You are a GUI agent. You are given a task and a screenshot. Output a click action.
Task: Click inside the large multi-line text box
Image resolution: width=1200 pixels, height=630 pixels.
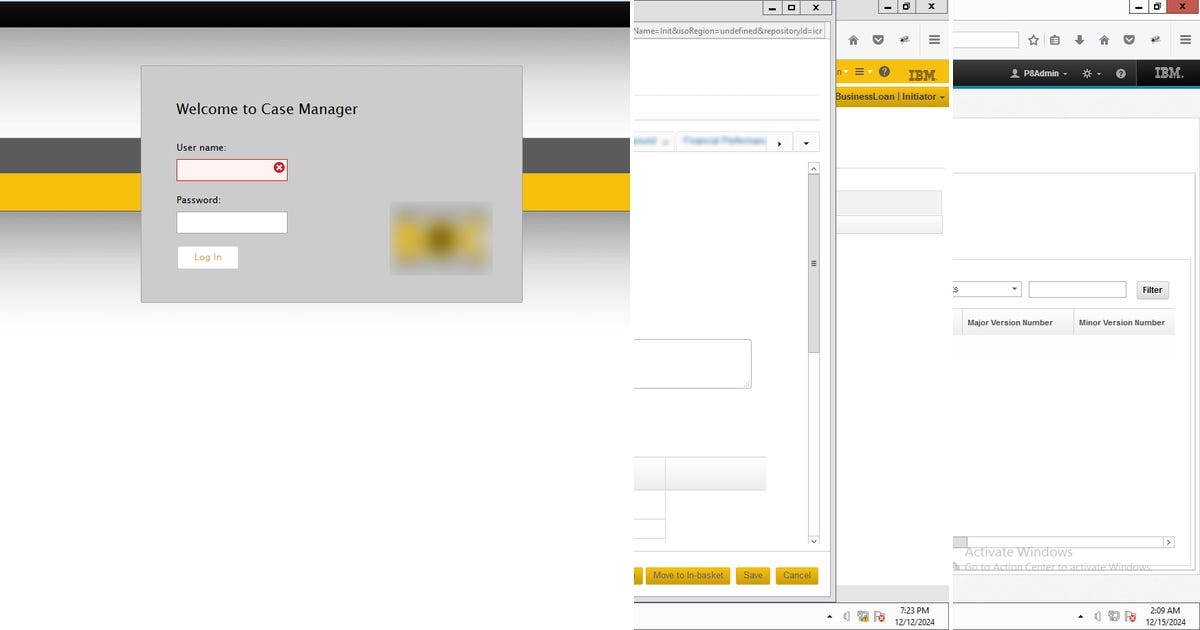[692, 363]
